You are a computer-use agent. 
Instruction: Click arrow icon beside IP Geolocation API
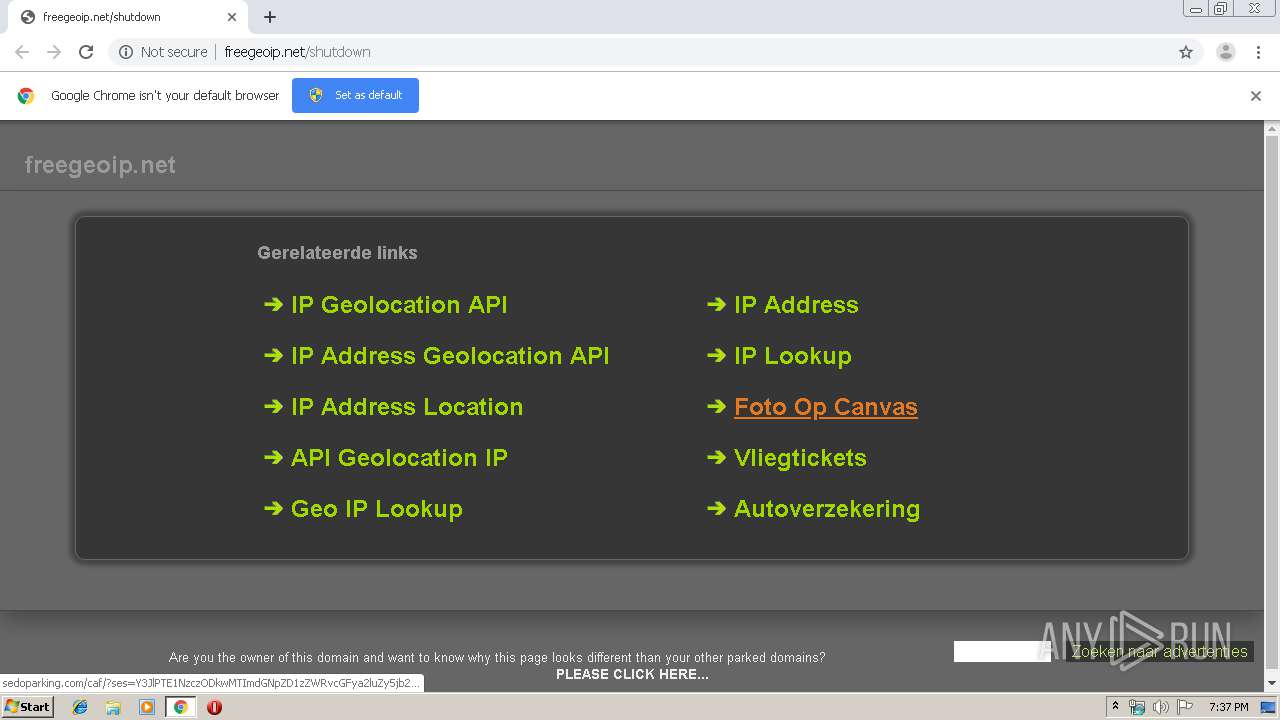coord(273,305)
